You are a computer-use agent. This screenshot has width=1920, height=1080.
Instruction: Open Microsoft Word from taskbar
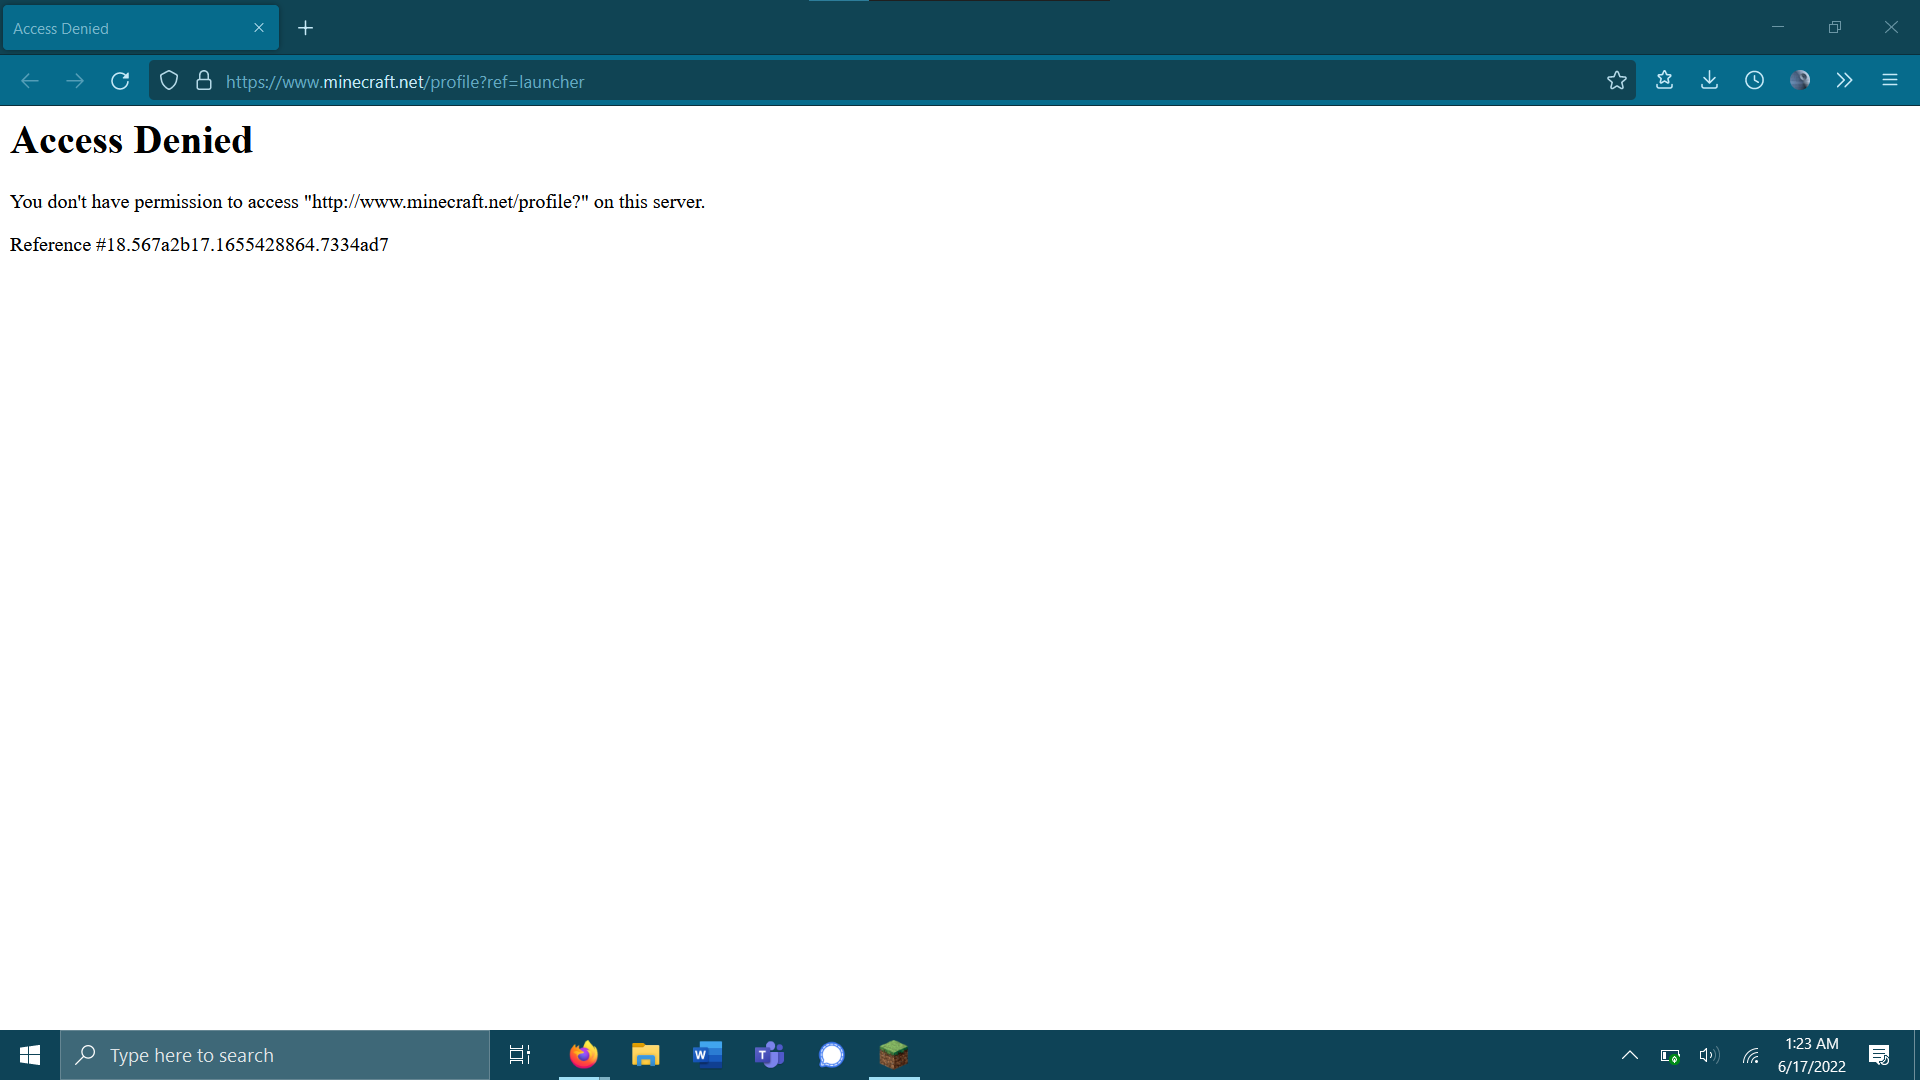(x=707, y=1055)
